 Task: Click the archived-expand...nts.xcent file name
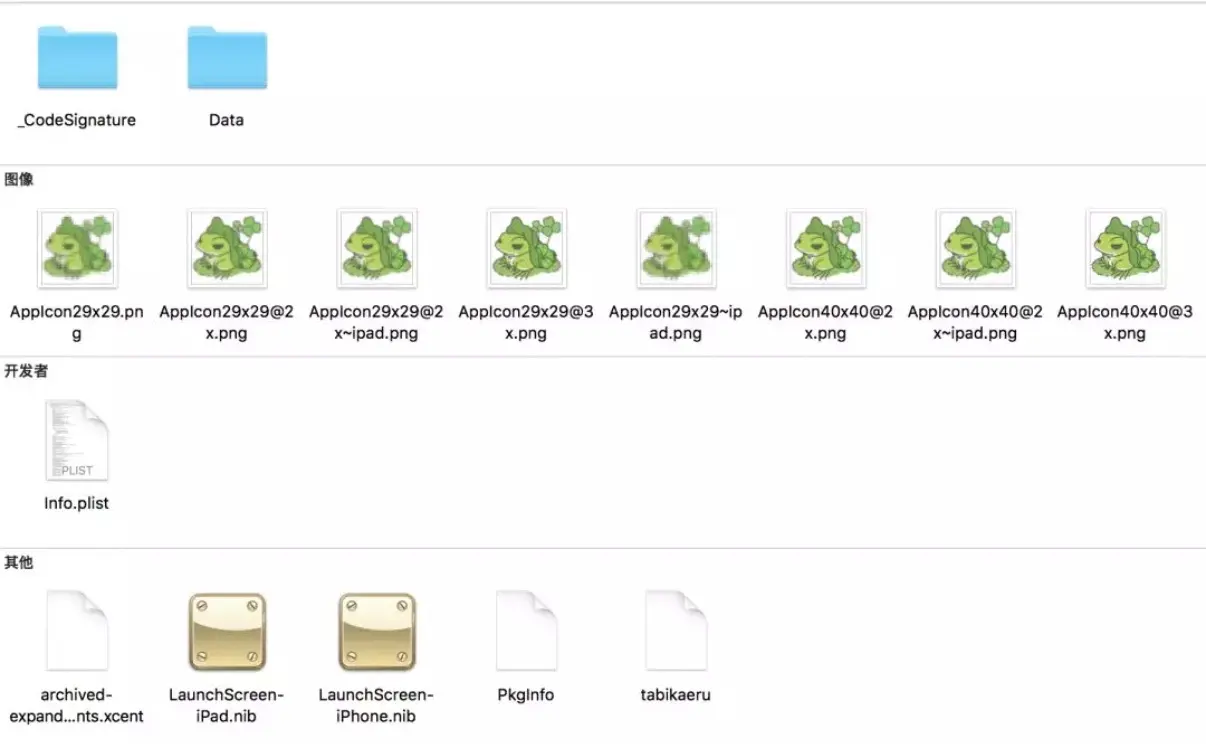[77, 705]
